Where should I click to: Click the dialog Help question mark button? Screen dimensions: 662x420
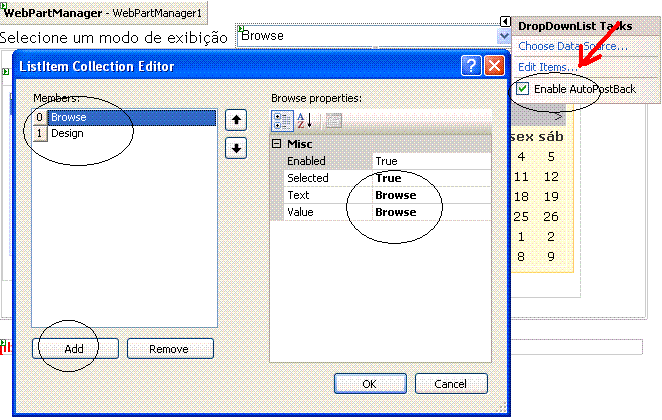[x=472, y=66]
